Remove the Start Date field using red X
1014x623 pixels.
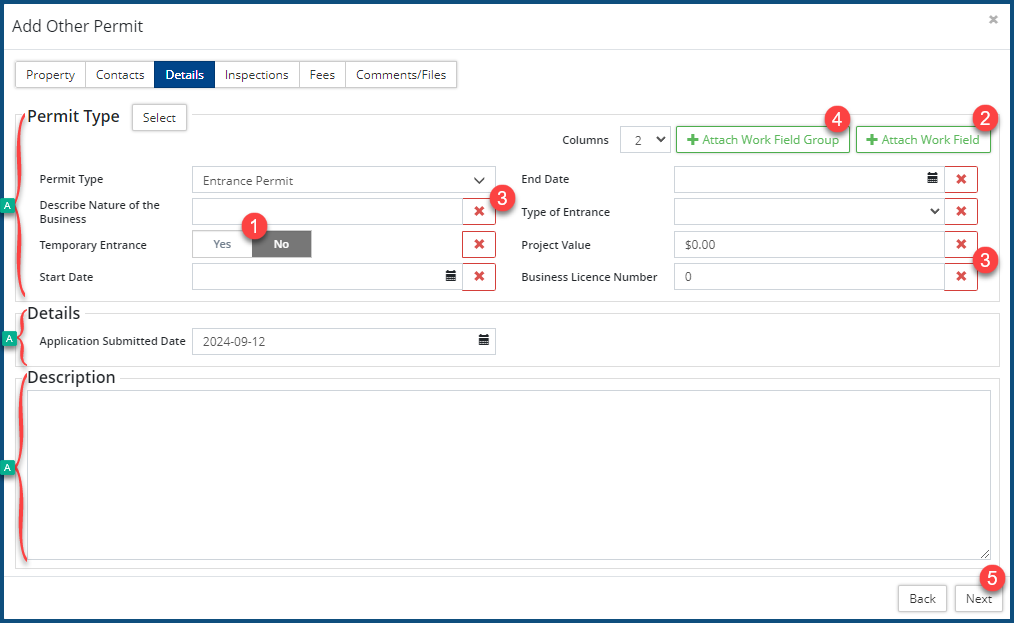[x=479, y=277]
